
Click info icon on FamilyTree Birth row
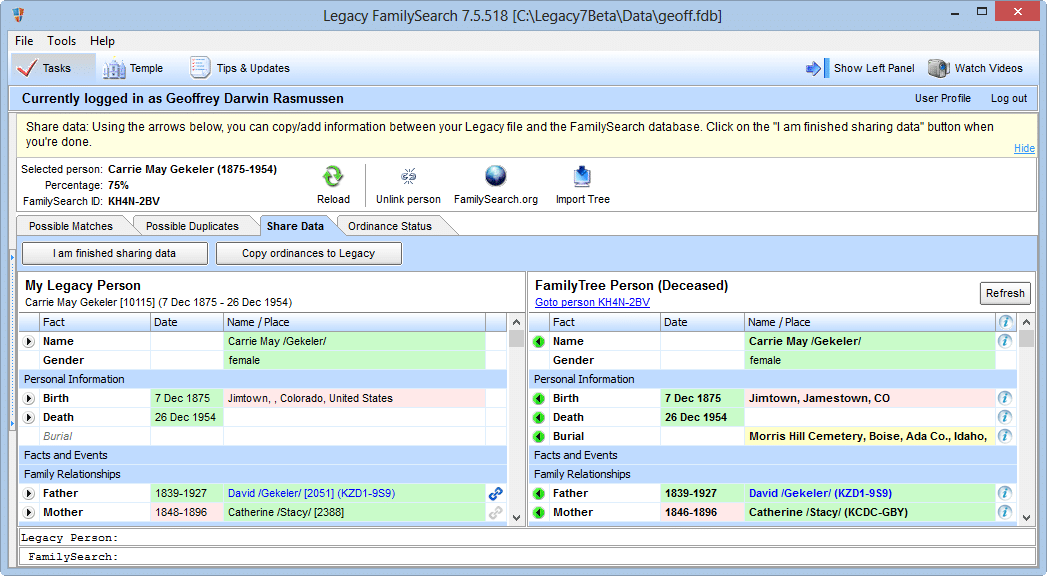pyautogui.click(x=1005, y=398)
